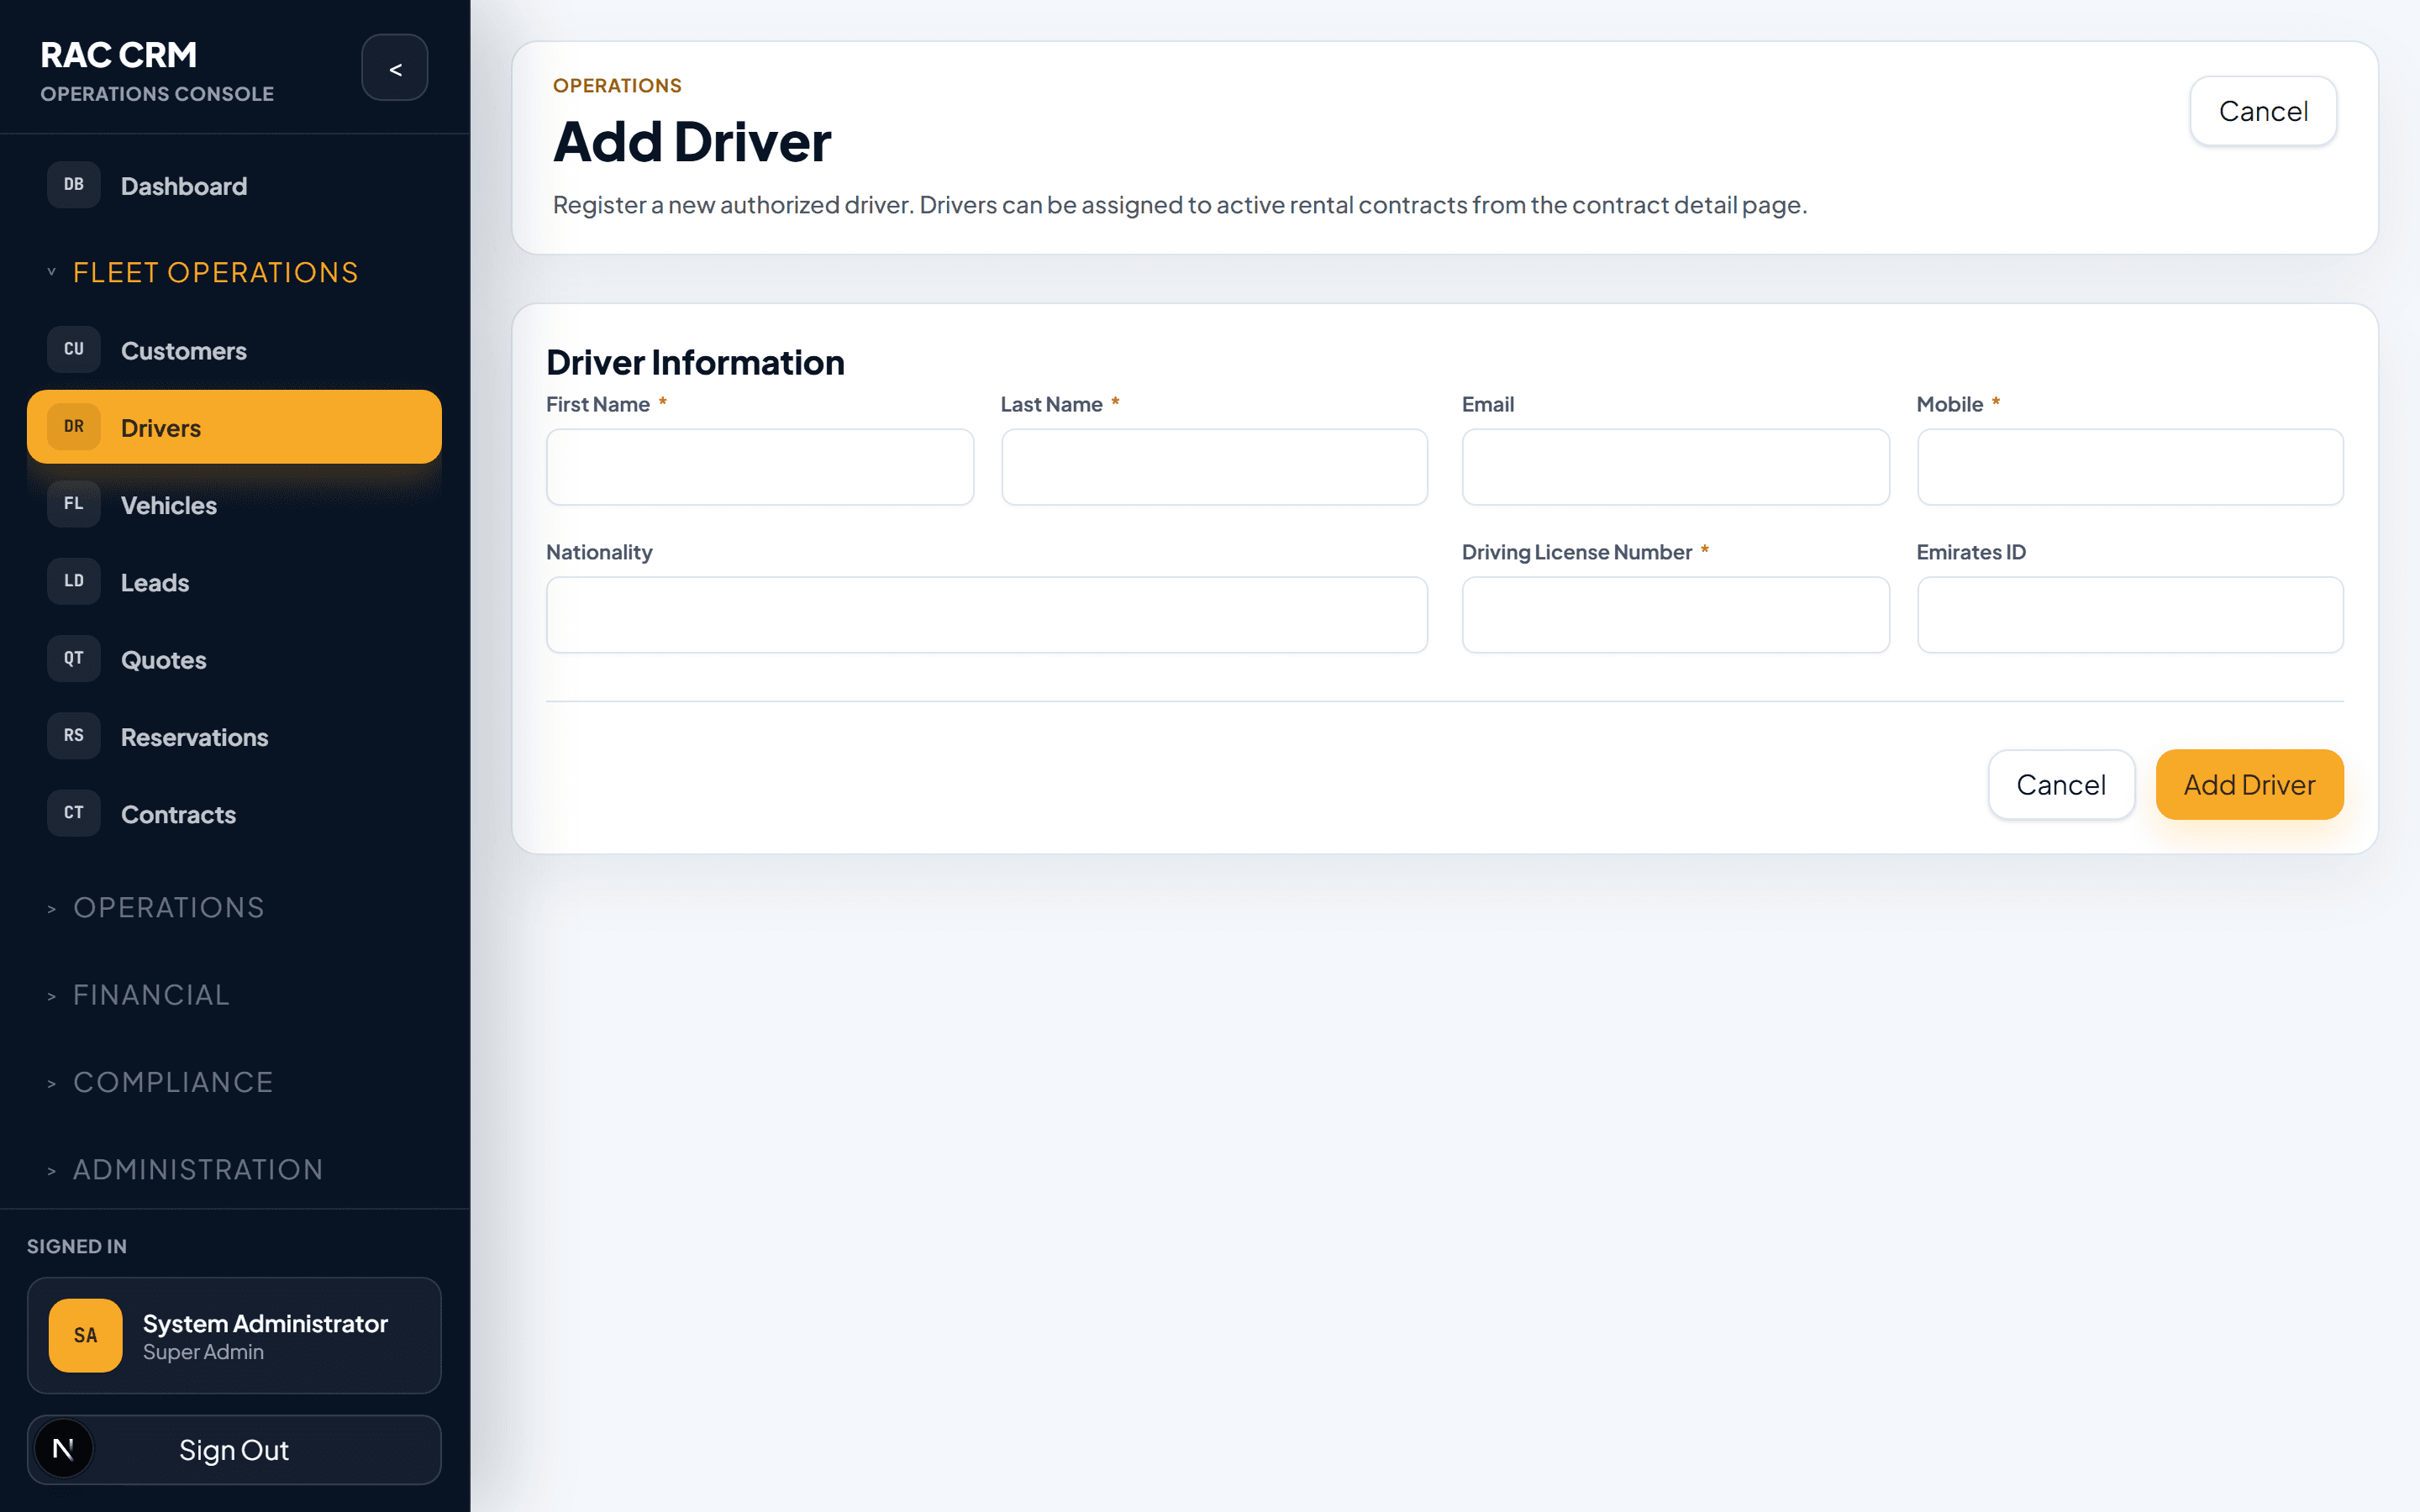
Task: Expand the Administration group
Action: [185, 1169]
